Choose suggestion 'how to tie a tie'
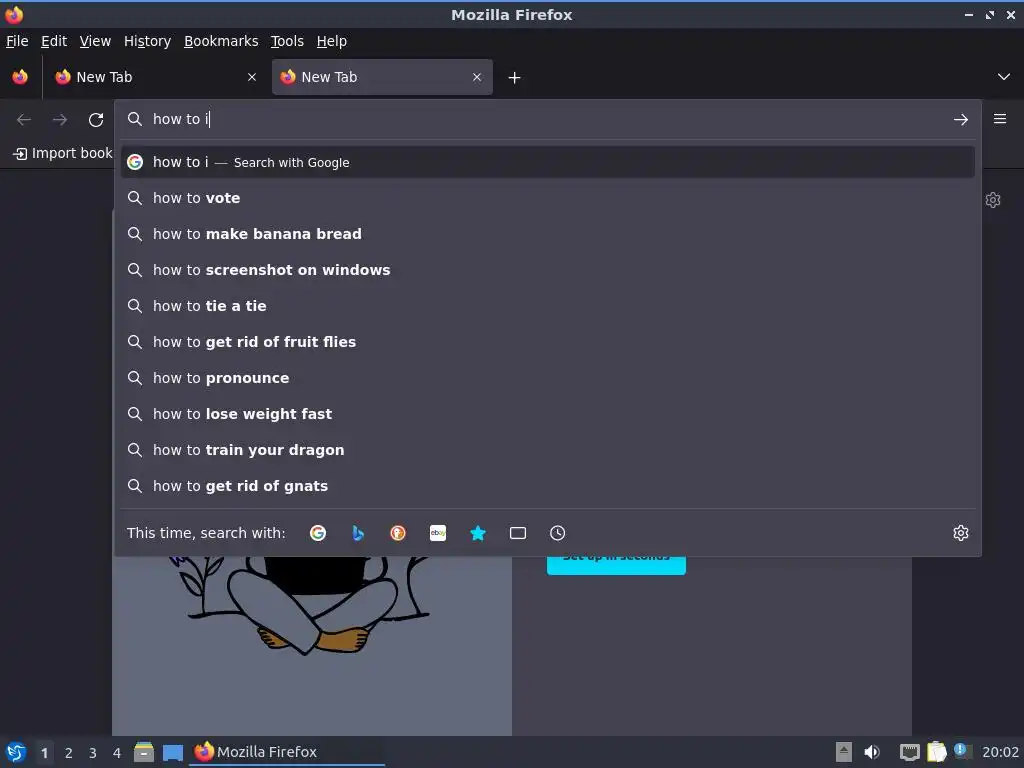 click(x=548, y=306)
